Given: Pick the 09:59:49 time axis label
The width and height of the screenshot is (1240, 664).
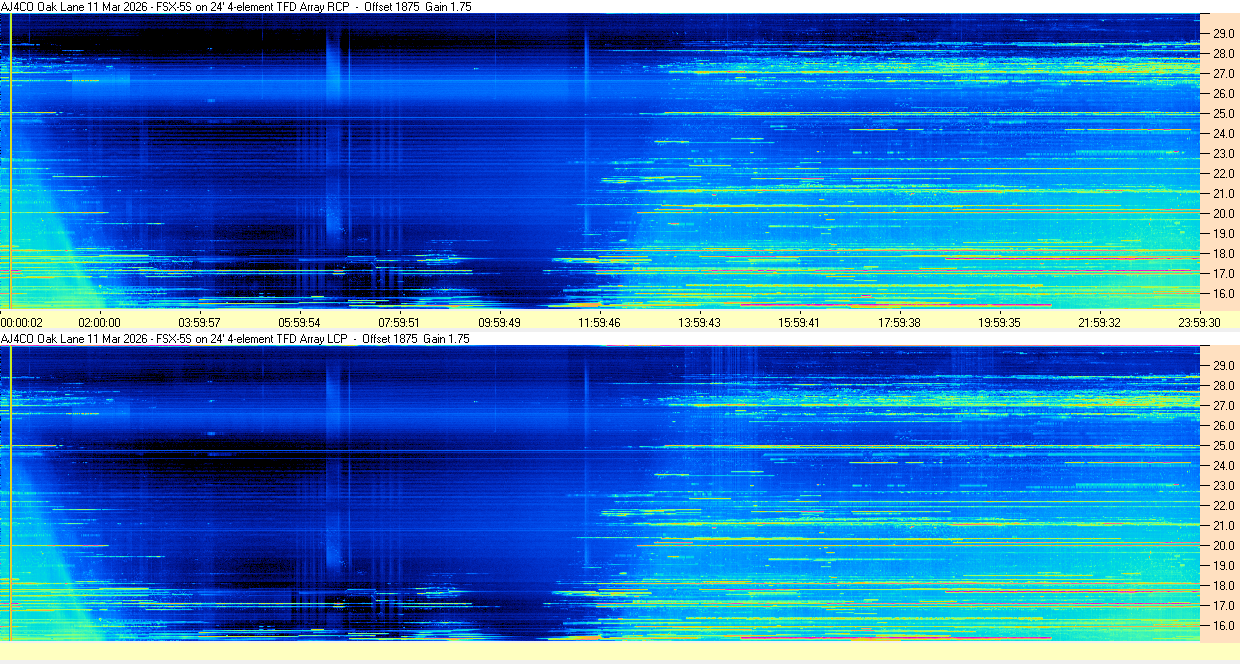Looking at the screenshot, I should coord(499,322).
